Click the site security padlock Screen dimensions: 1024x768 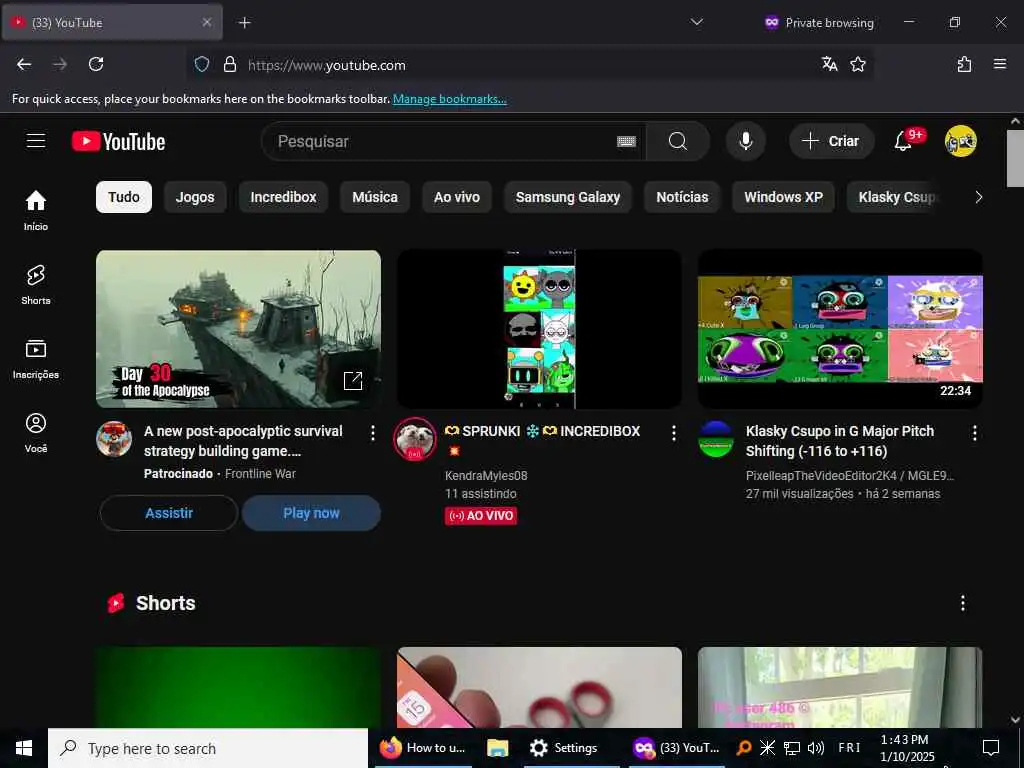(x=229, y=65)
